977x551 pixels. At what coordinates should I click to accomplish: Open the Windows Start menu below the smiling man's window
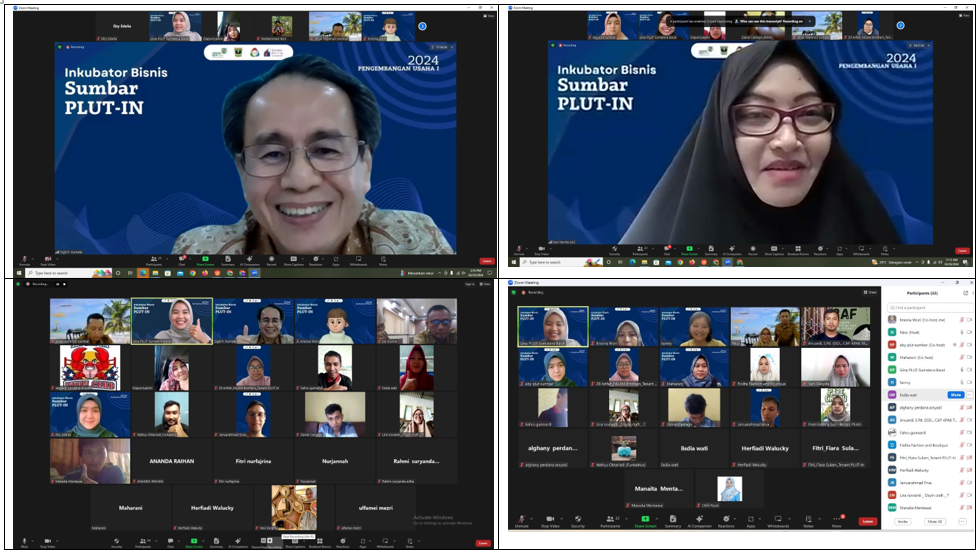click(x=18, y=273)
